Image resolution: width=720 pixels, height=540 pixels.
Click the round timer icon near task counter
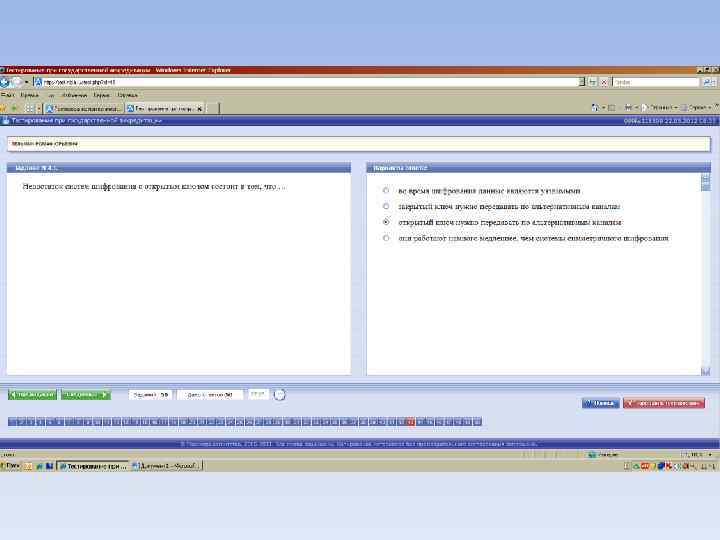tap(279, 395)
